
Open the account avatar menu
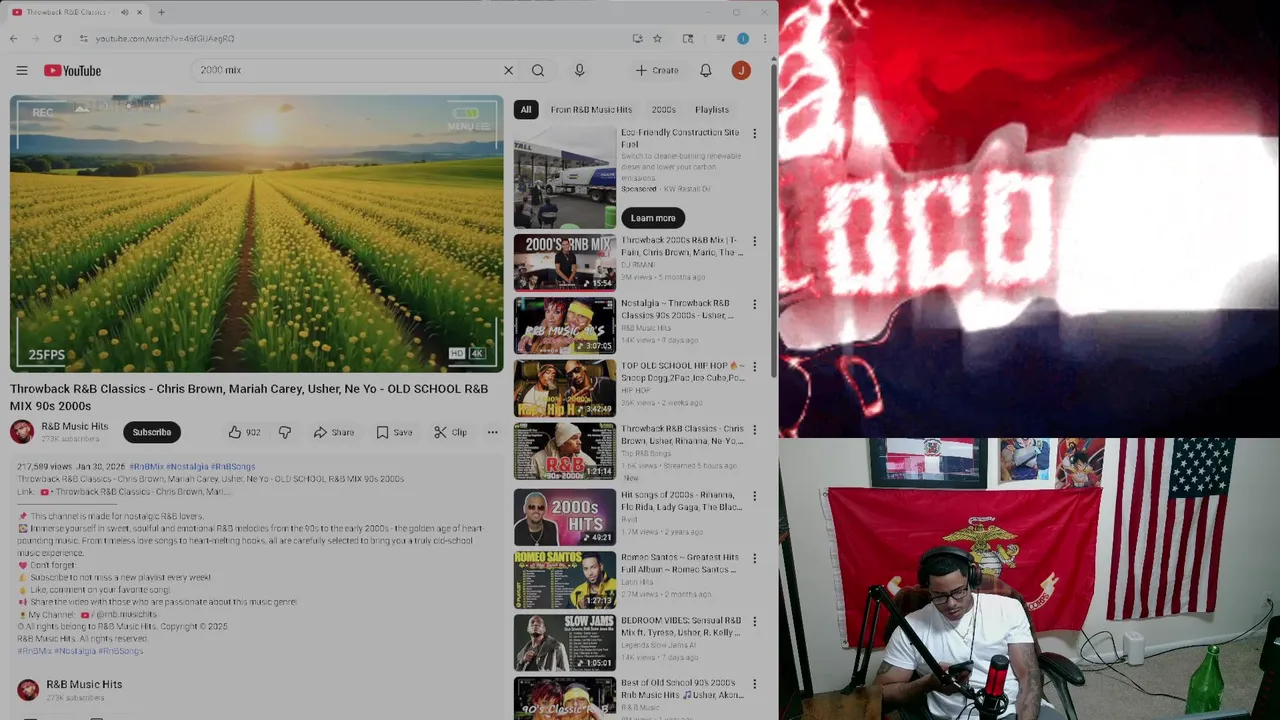(x=741, y=70)
